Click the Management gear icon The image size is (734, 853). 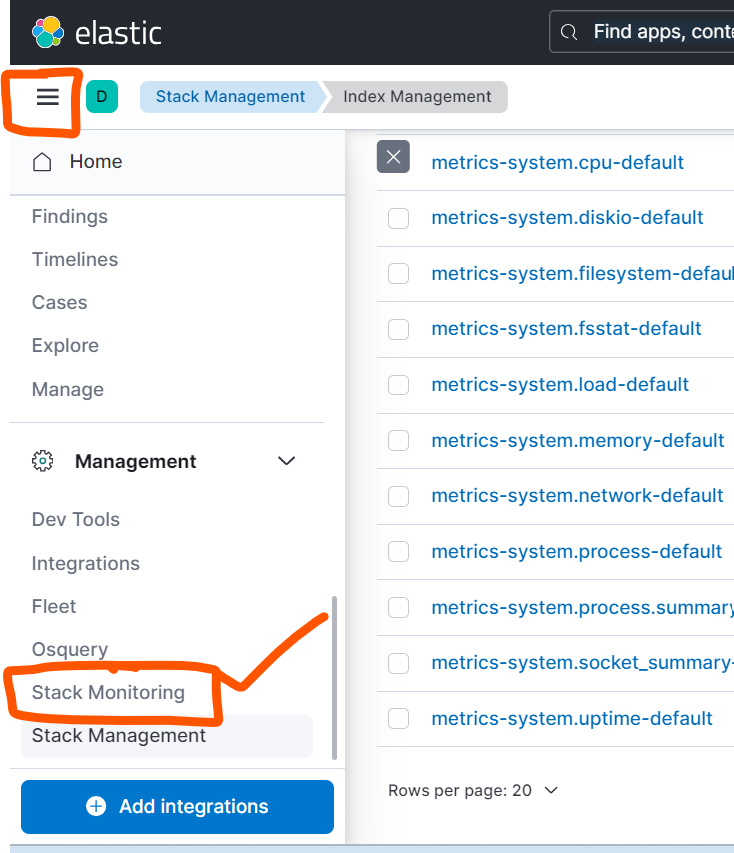(x=42, y=461)
